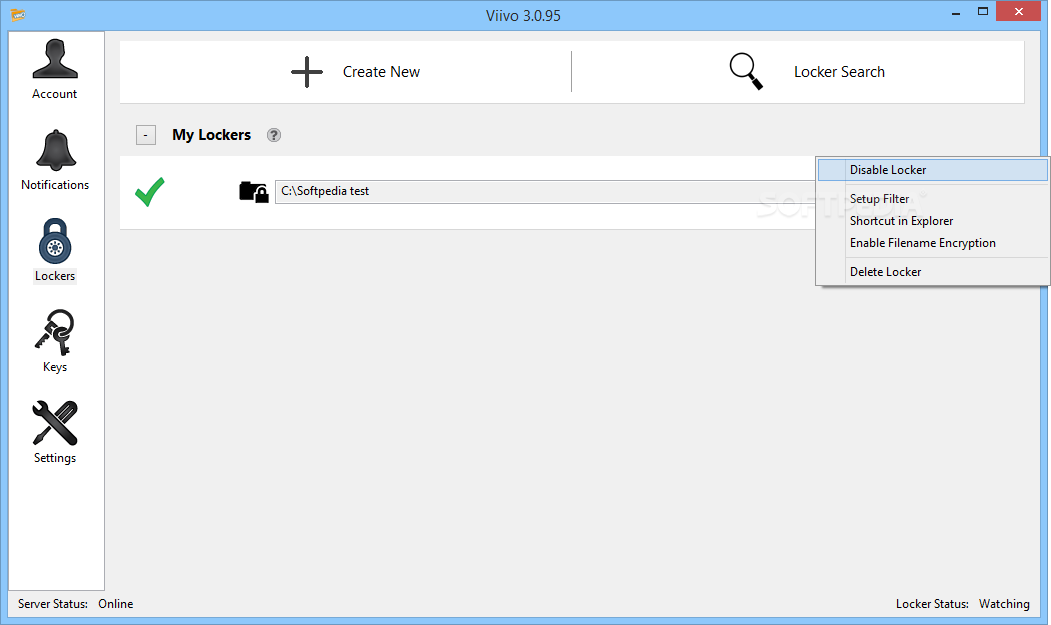Open the Notifications bell icon
1051x625 pixels.
[56, 150]
